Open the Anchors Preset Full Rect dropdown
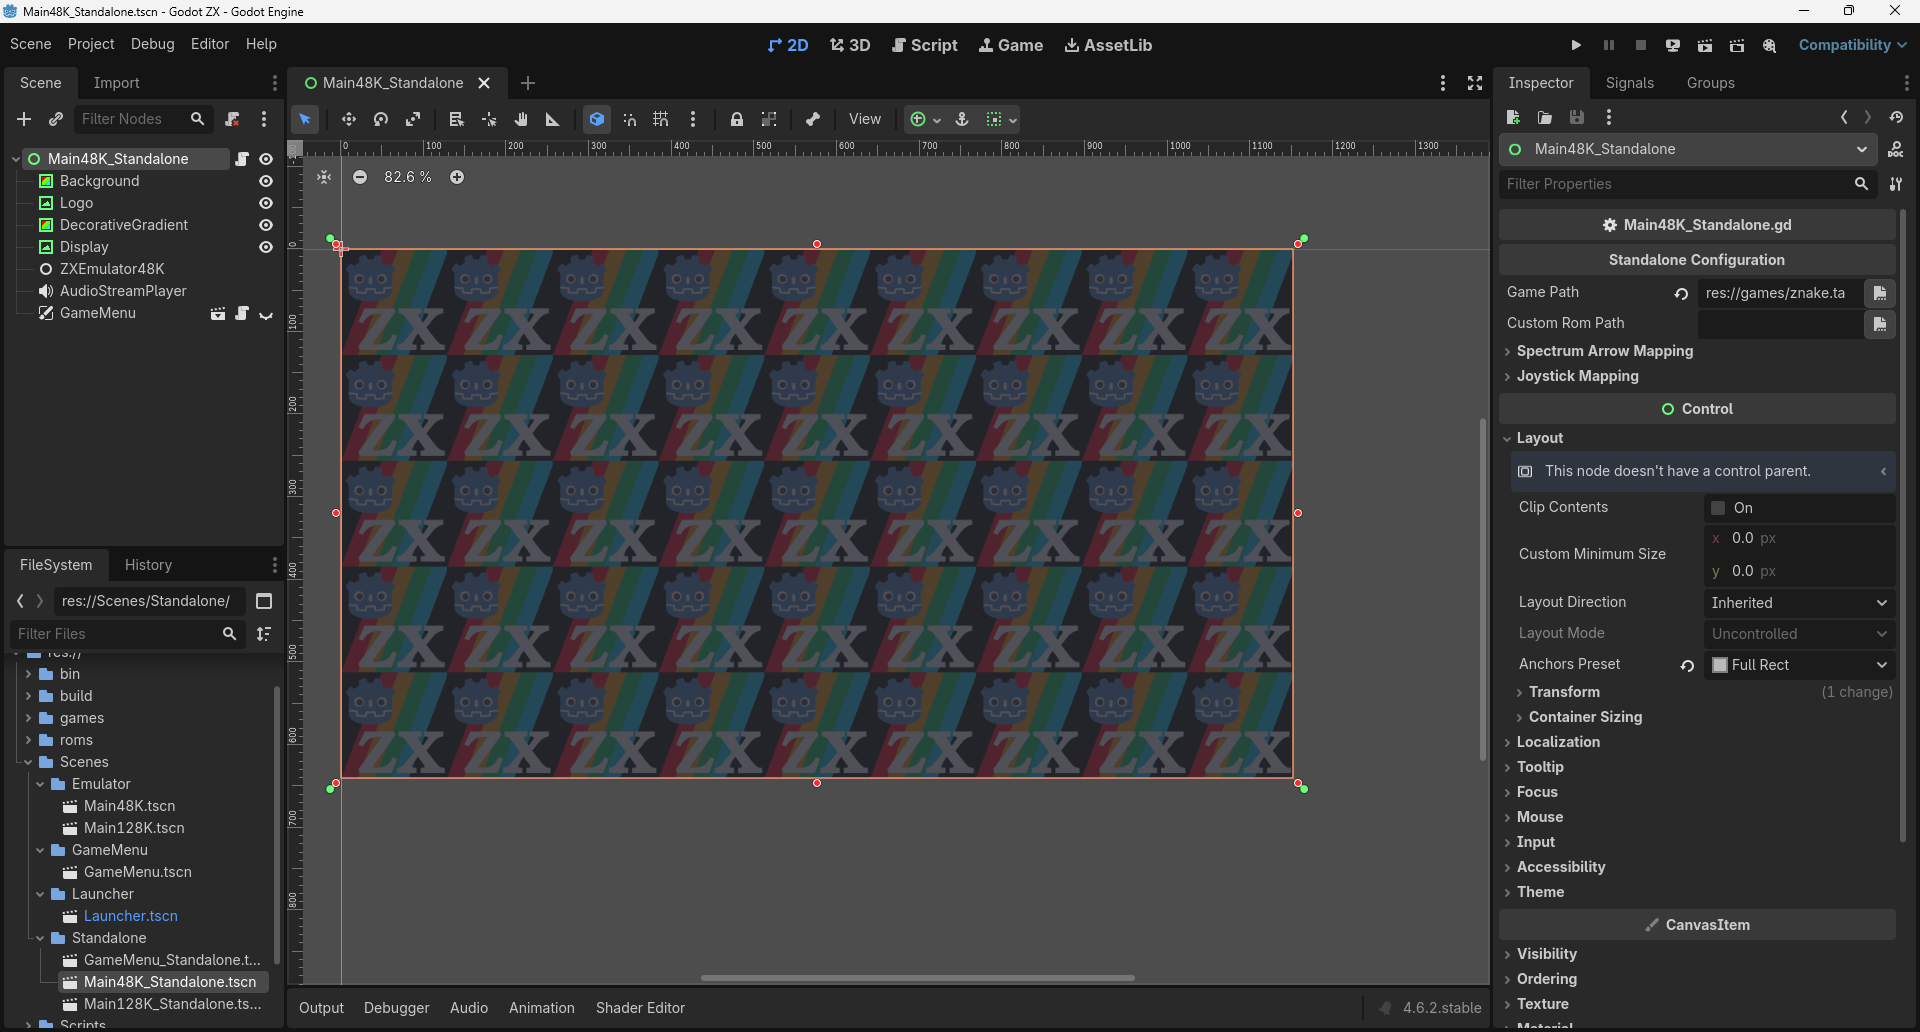 (1798, 665)
